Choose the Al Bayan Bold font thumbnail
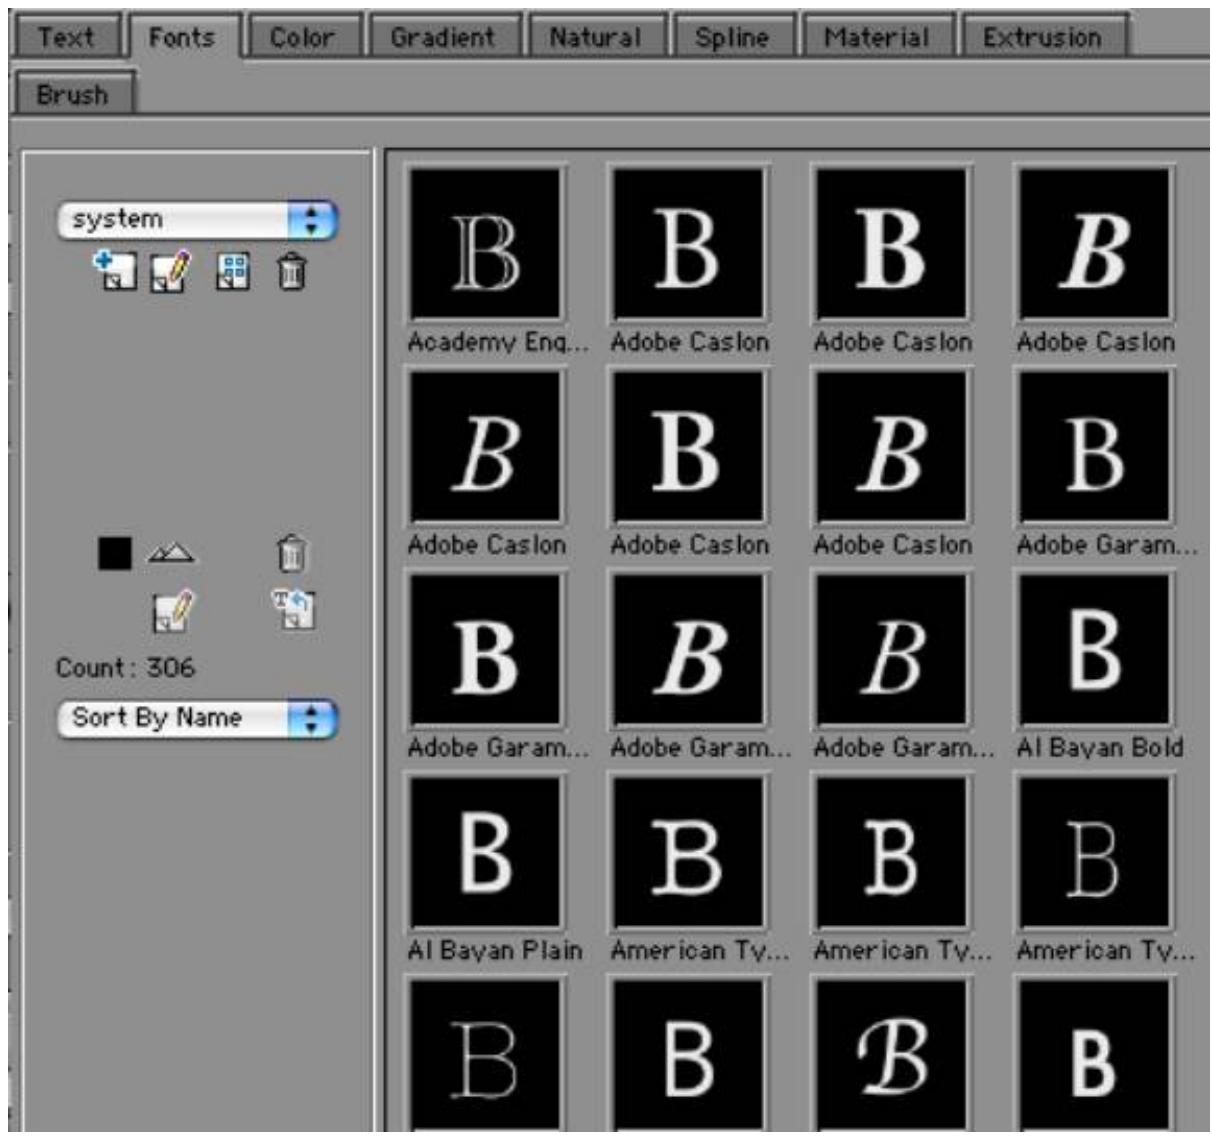The height and width of the screenshot is (1137, 1212). [x=1093, y=650]
